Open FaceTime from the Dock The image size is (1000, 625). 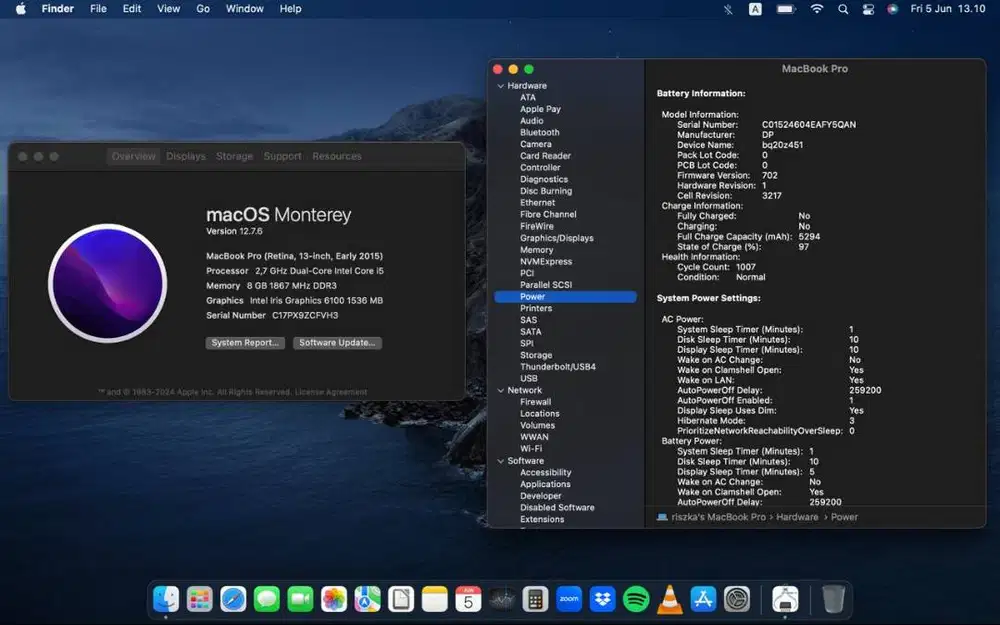300,599
